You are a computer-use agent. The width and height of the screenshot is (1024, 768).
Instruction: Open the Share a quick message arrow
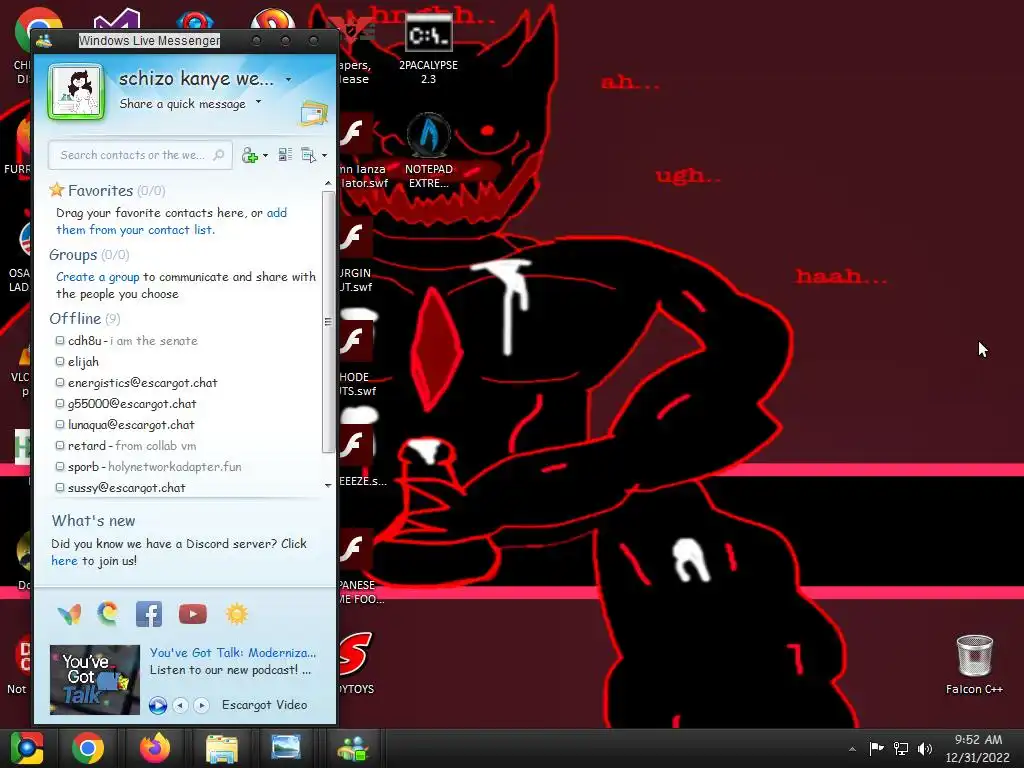(258, 102)
